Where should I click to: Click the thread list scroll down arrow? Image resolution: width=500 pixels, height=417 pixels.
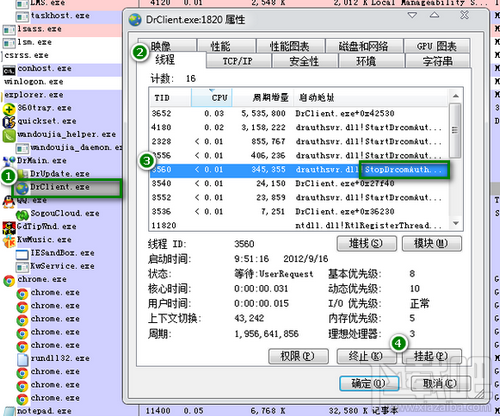(x=455, y=223)
